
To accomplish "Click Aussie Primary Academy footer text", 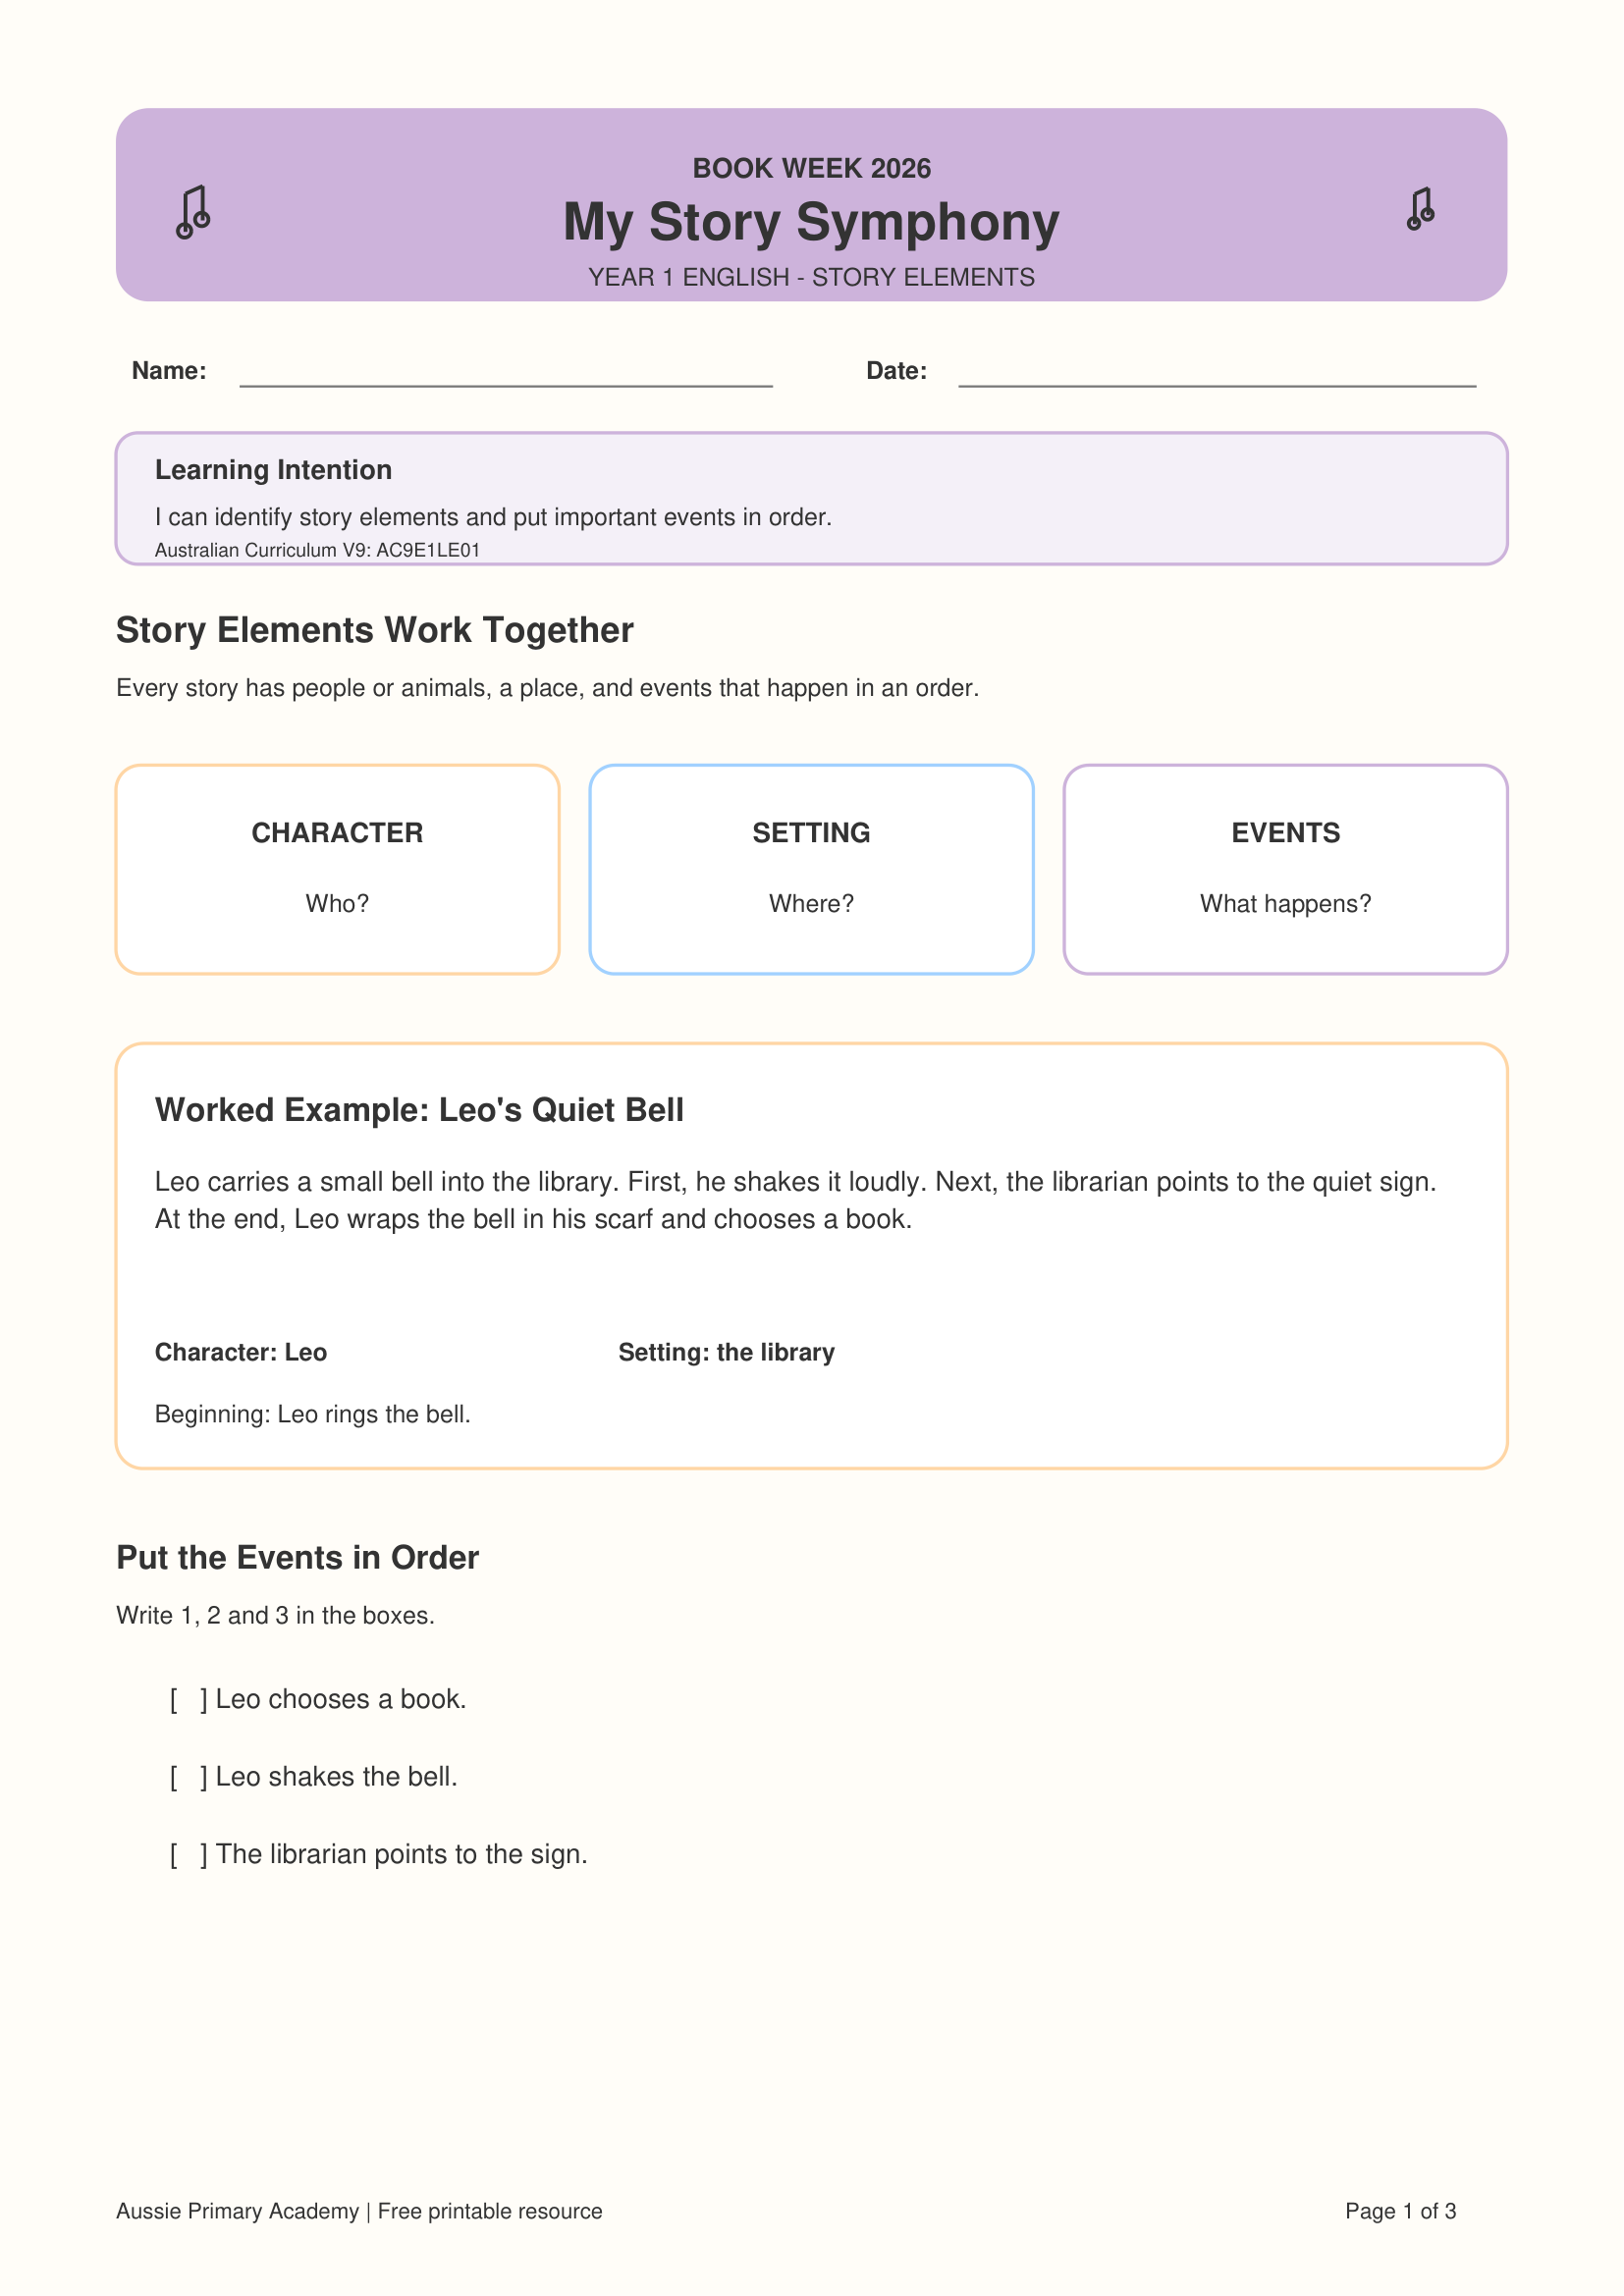I will (237, 2211).
